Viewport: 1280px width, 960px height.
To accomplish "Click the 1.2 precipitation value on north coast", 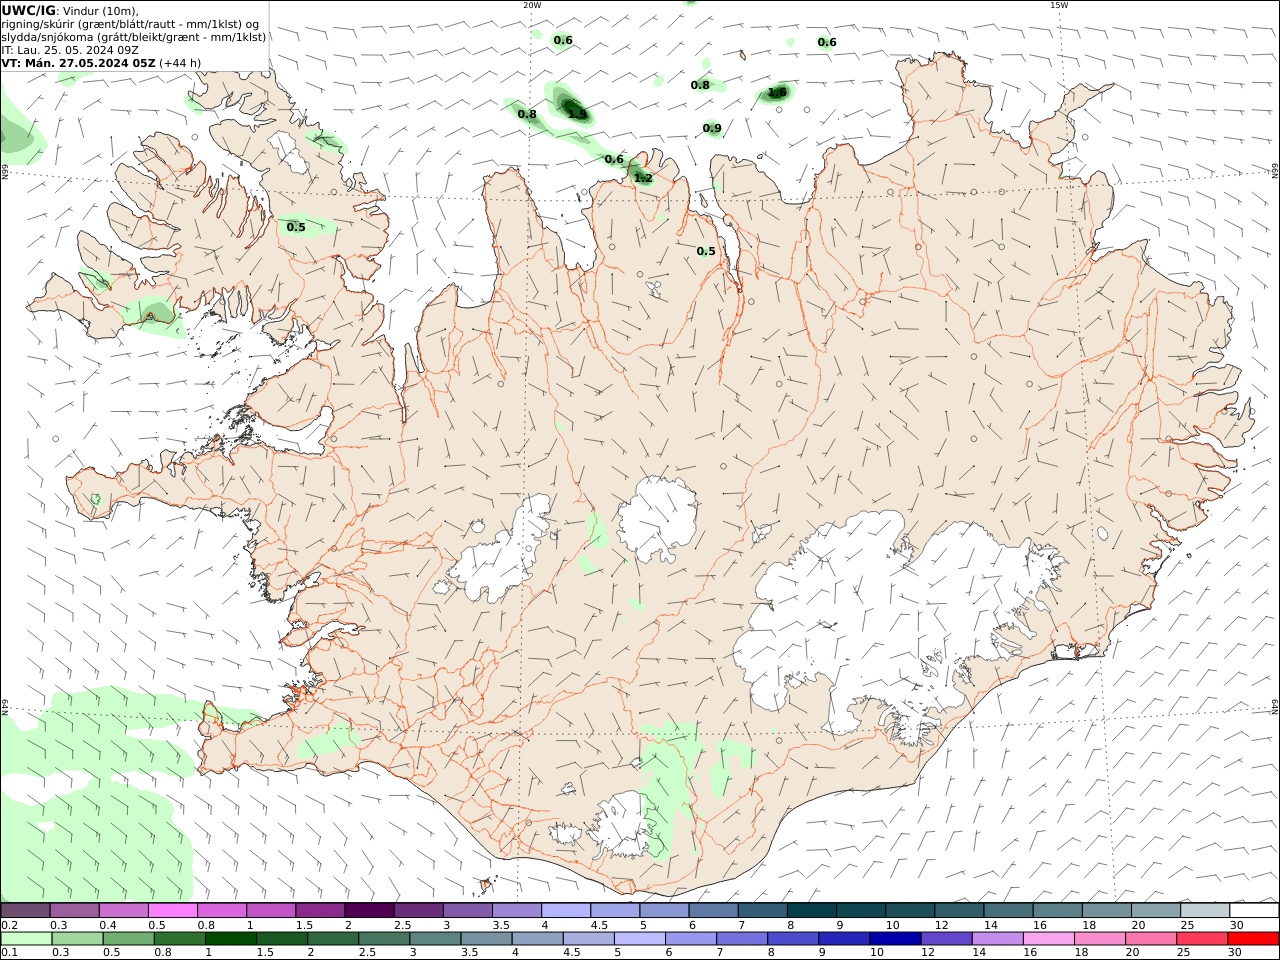I will point(643,178).
